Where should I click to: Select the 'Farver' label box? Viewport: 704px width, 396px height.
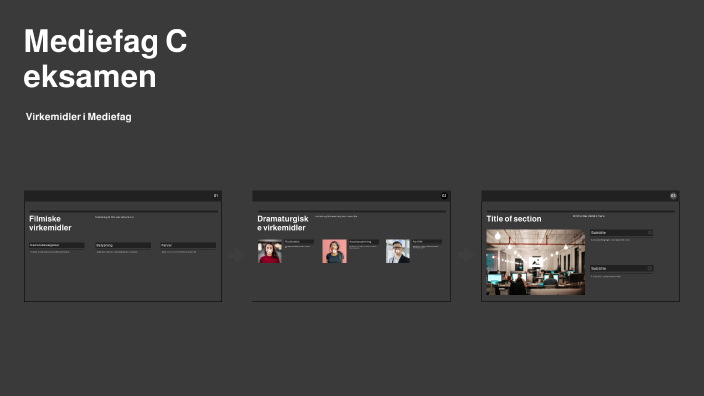(188, 245)
